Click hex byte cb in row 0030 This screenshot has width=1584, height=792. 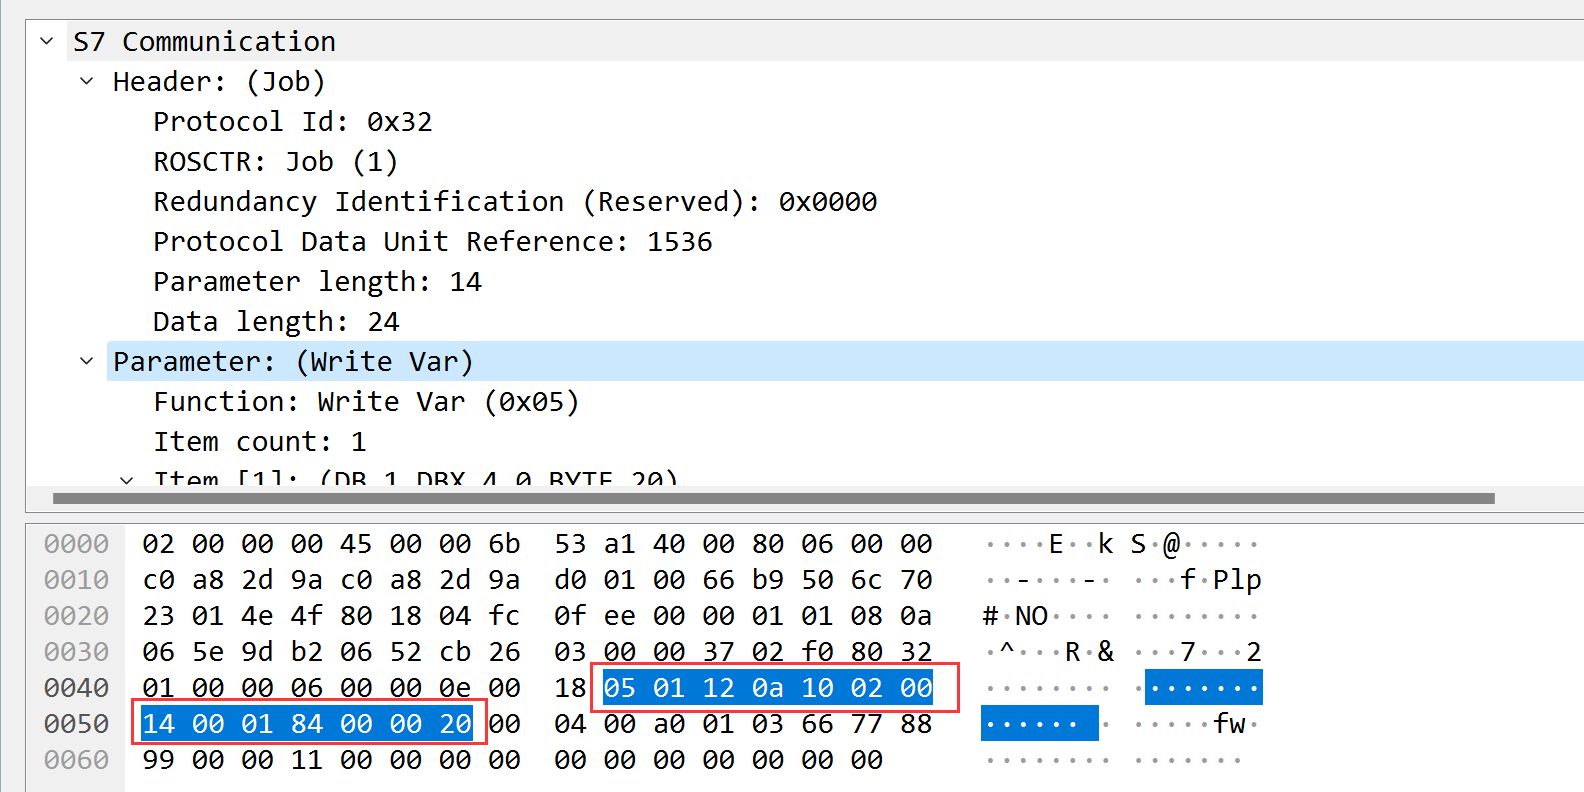coord(455,652)
